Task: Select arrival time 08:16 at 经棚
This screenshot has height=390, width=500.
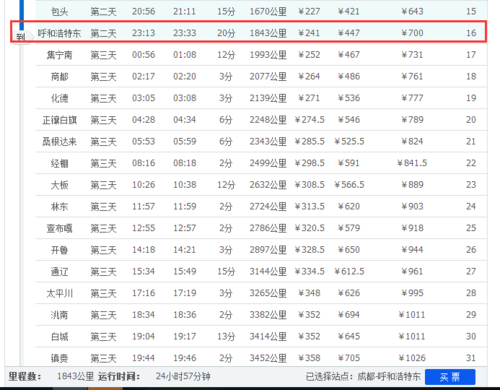Action: point(143,163)
